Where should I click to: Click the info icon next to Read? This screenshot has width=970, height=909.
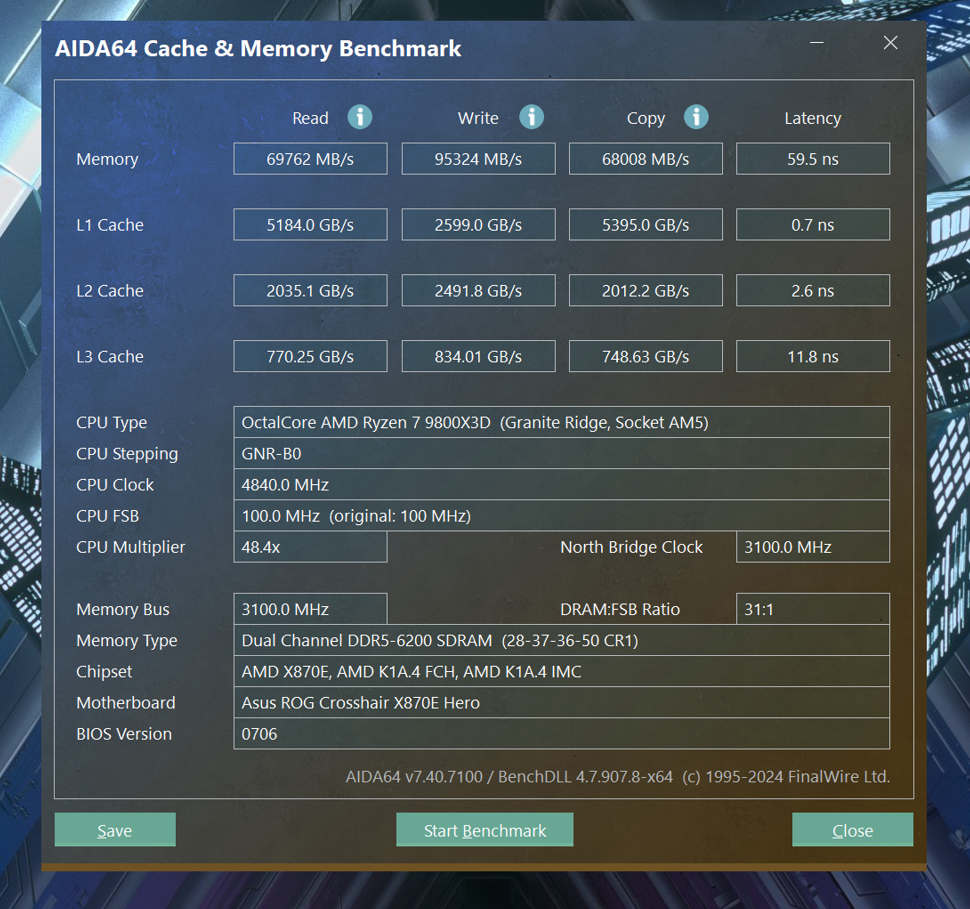click(359, 117)
